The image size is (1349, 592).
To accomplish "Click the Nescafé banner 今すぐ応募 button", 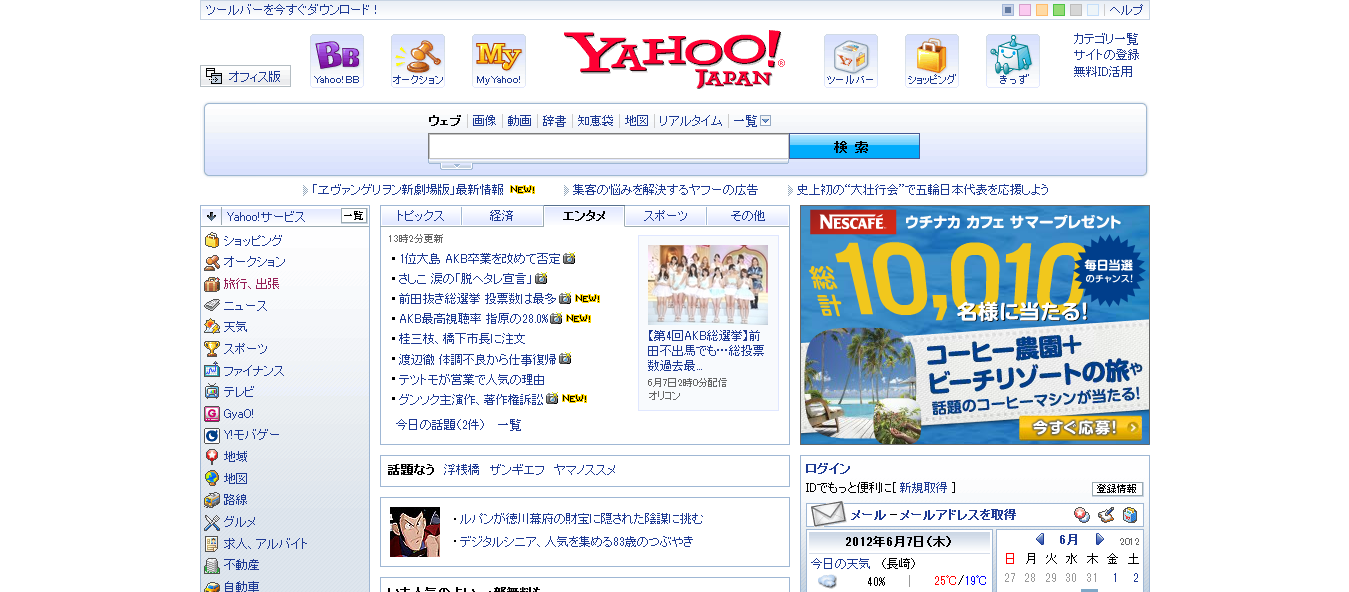I will (x=1080, y=428).
